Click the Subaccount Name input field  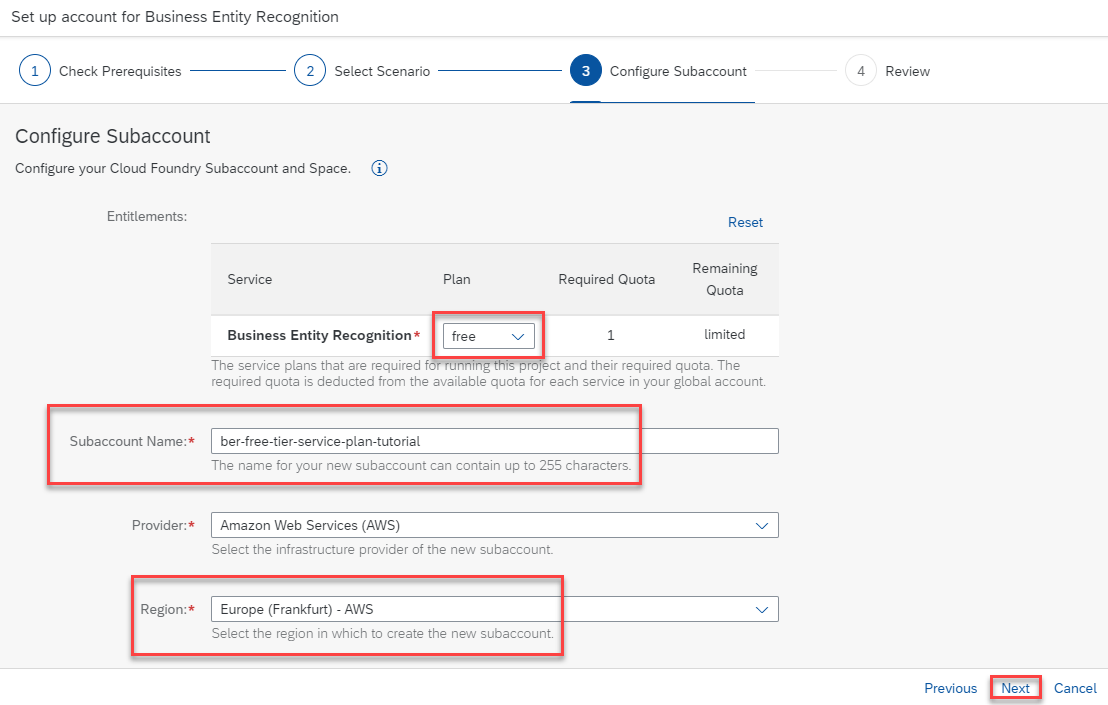pos(495,441)
